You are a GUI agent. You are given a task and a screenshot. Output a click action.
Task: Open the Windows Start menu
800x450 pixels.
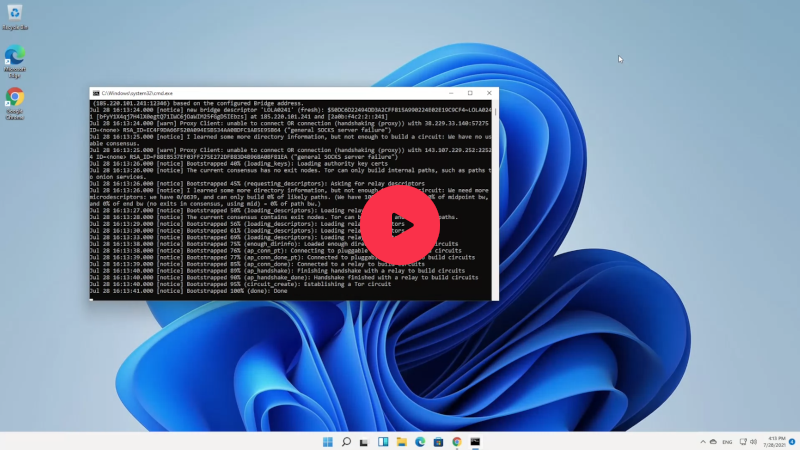click(327, 441)
